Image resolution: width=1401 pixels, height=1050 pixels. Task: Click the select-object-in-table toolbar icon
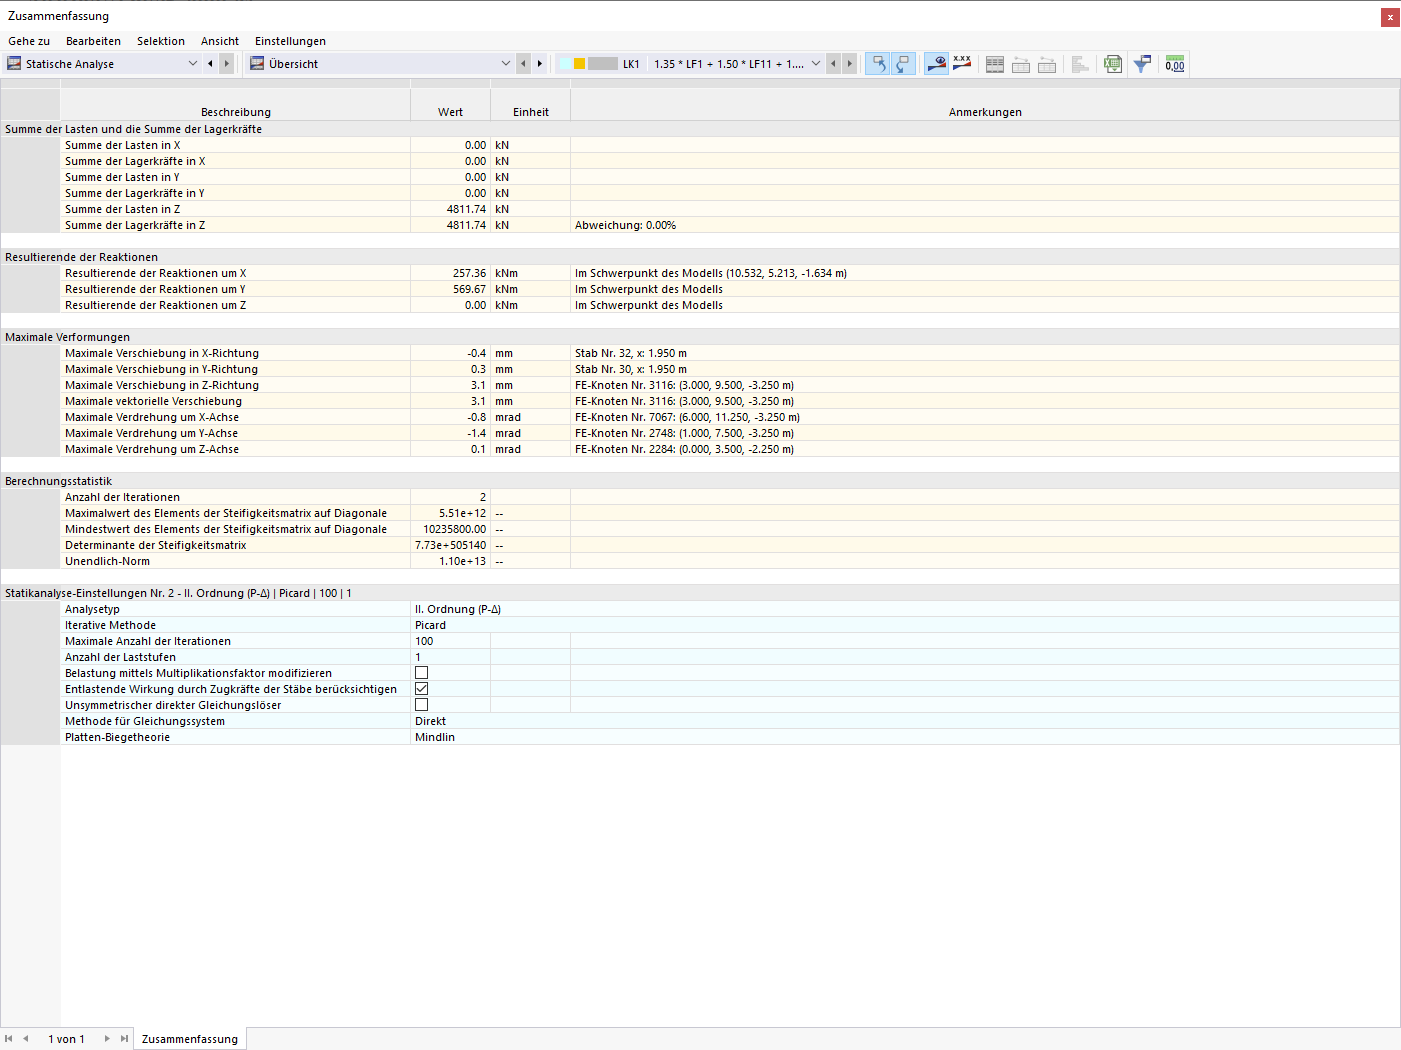click(x=877, y=64)
